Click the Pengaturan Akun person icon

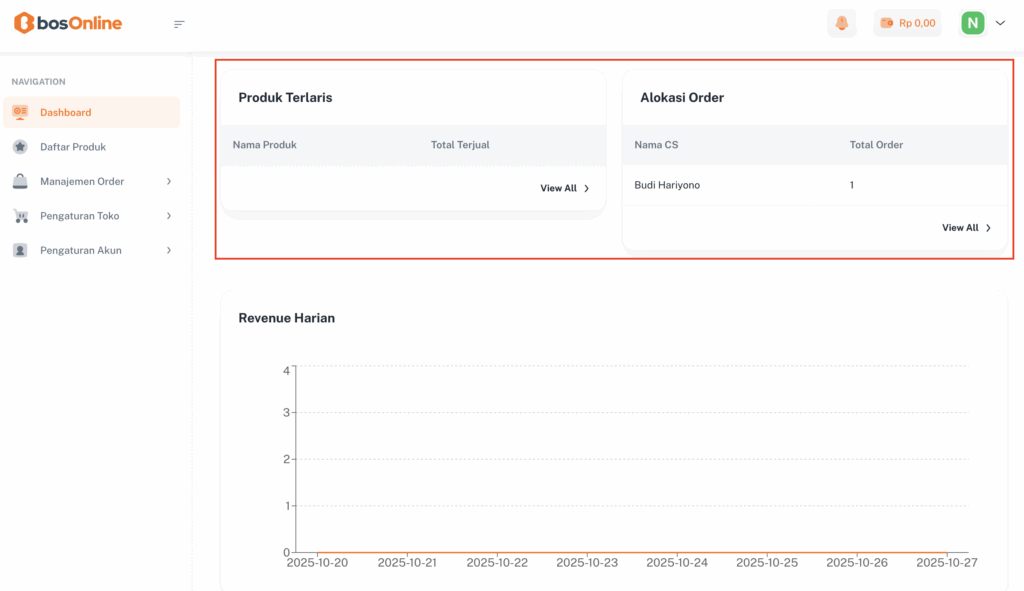pos(20,250)
